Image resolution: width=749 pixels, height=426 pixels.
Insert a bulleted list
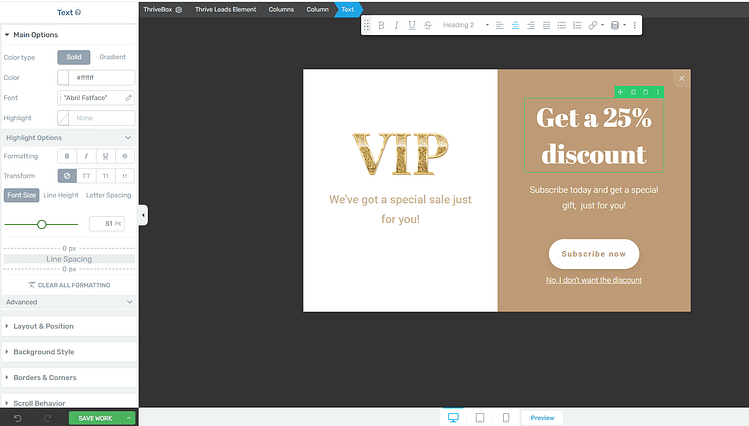pyautogui.click(x=562, y=25)
